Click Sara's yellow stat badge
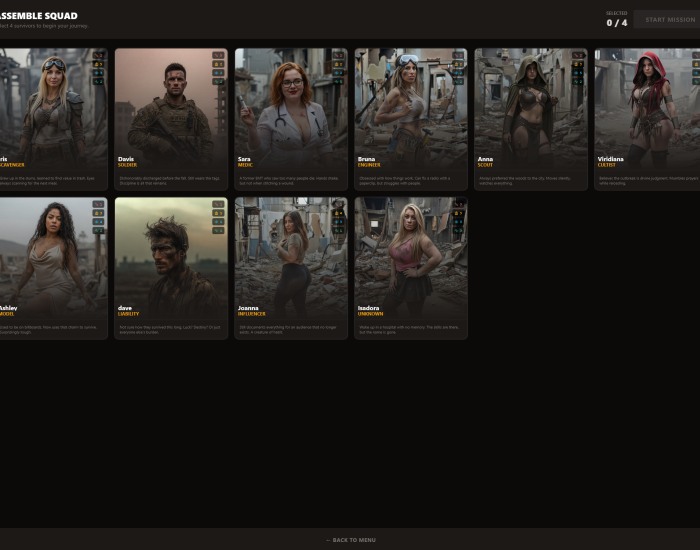 (338, 64)
